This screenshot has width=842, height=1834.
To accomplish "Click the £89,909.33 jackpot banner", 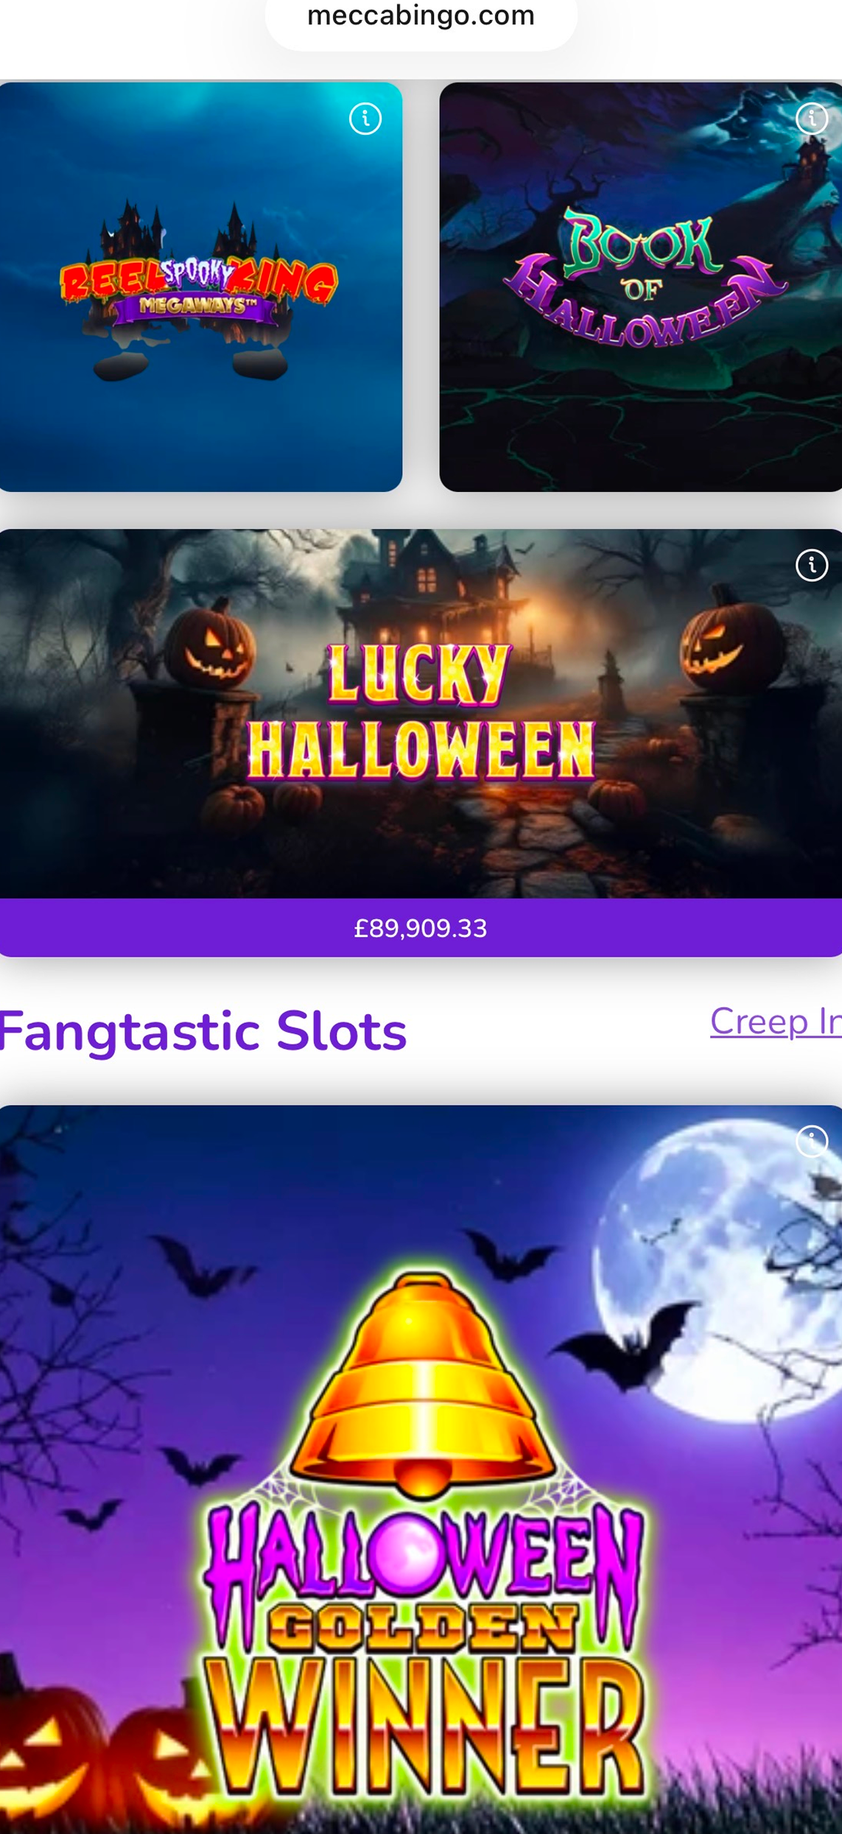I will (421, 928).
